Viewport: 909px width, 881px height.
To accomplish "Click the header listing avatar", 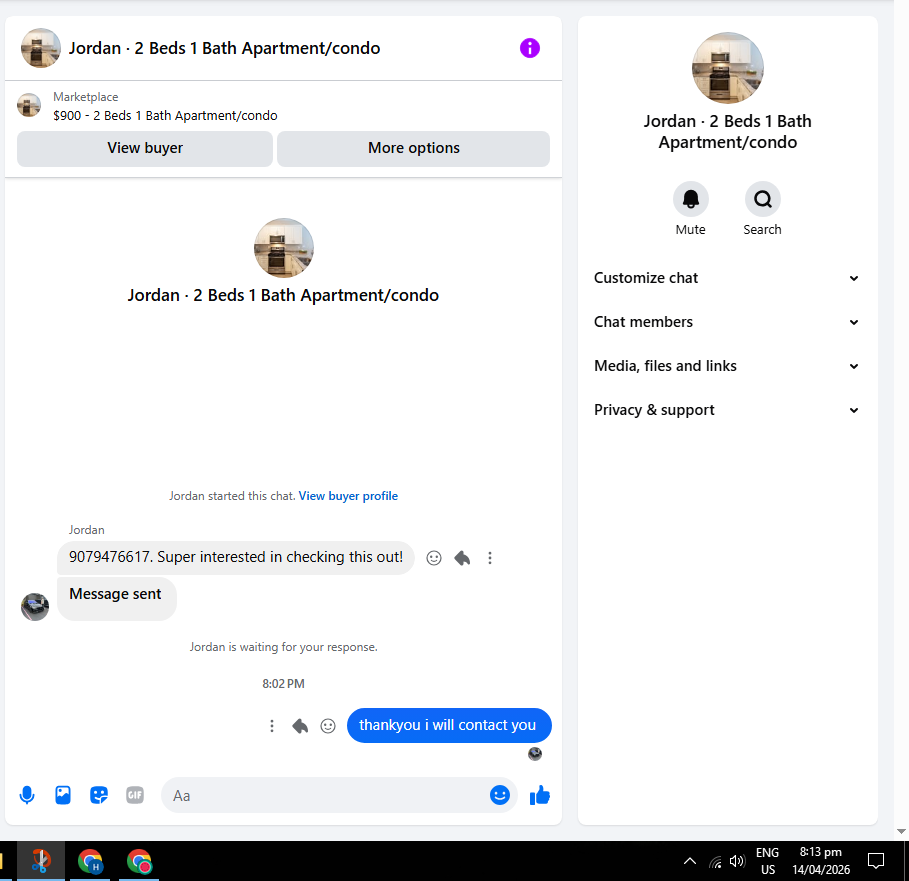I will click(41, 48).
